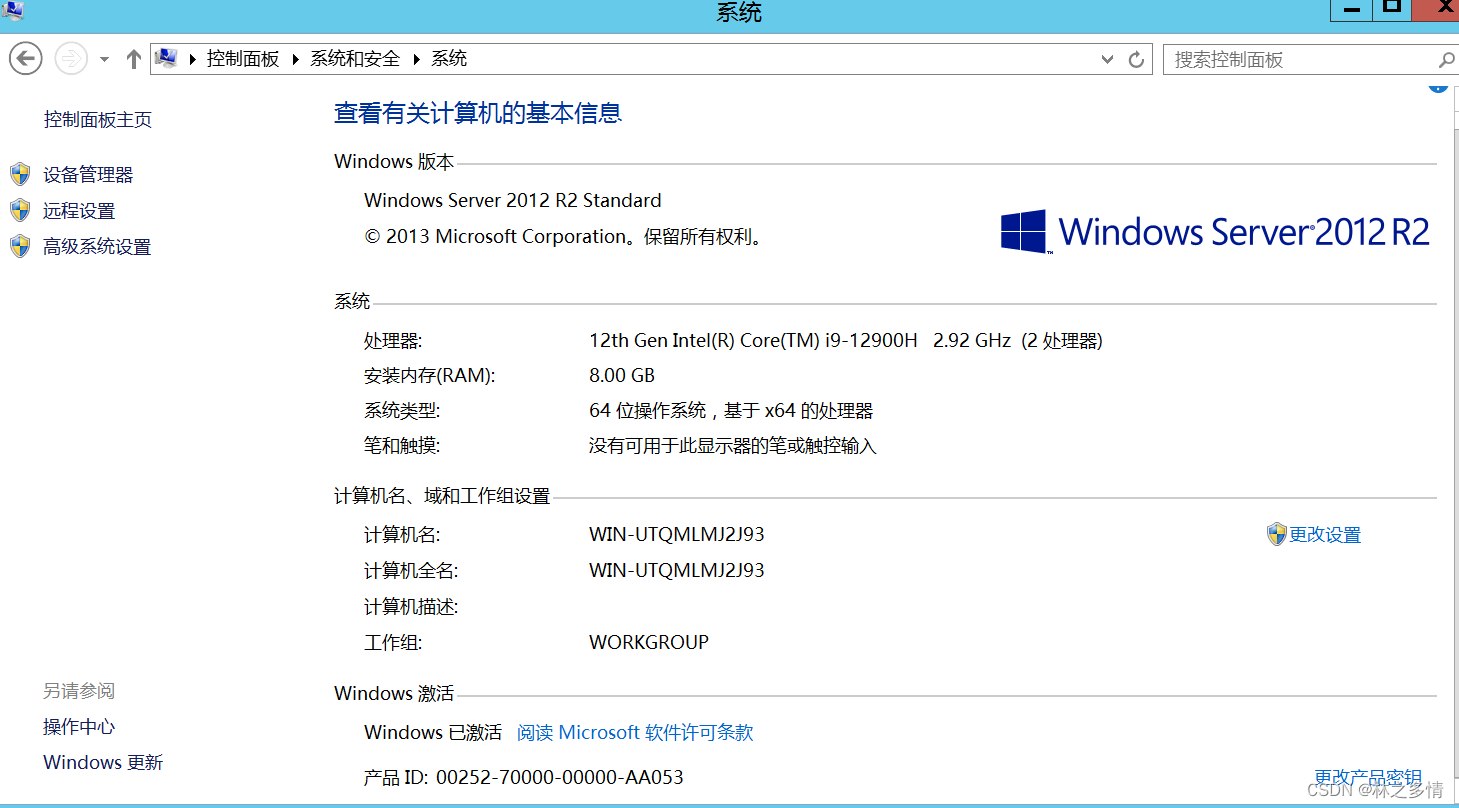
Task: Open Windows 更新 link
Action: click(x=103, y=763)
